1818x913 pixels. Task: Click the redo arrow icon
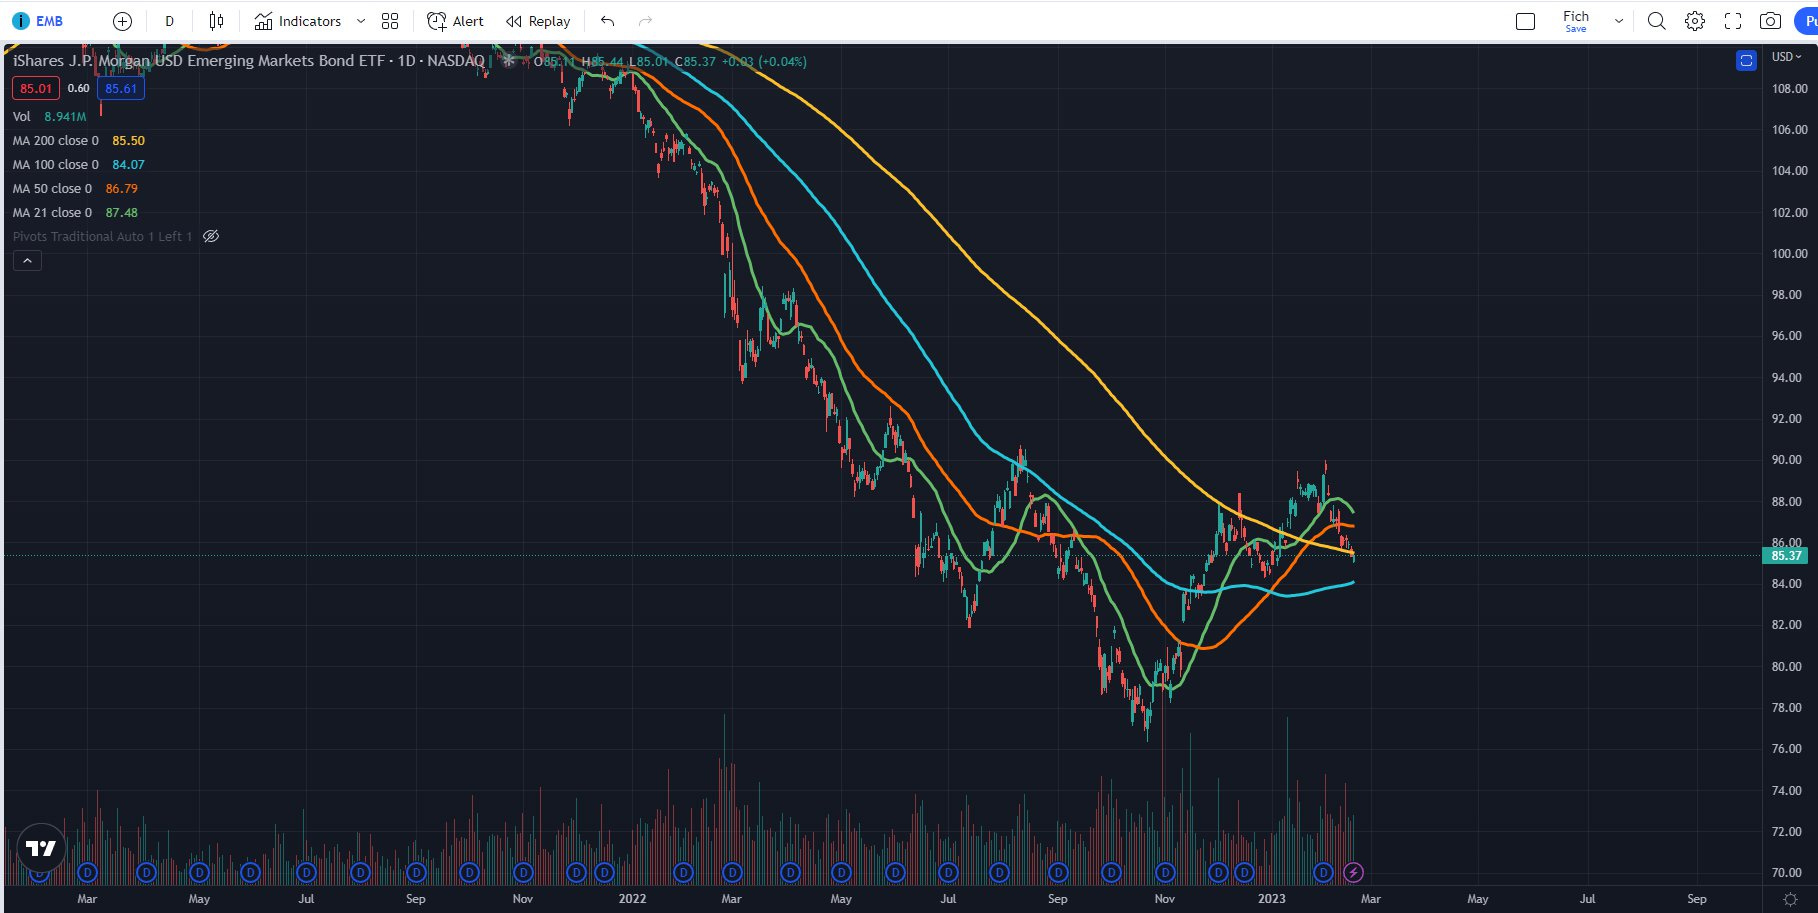(x=645, y=21)
